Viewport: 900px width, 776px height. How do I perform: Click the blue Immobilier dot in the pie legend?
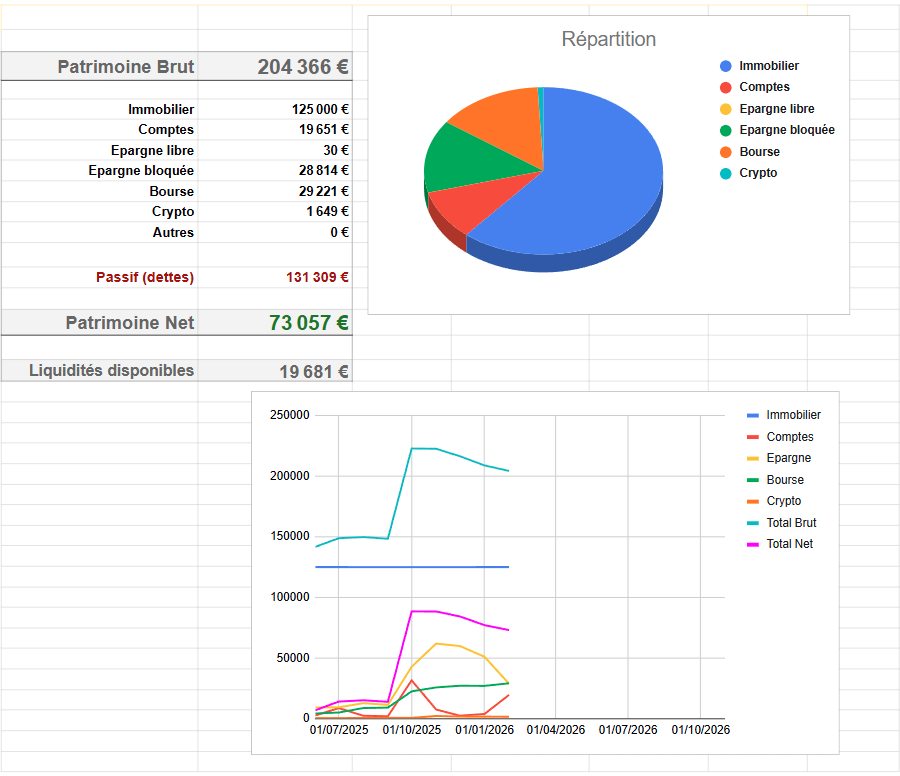point(726,66)
